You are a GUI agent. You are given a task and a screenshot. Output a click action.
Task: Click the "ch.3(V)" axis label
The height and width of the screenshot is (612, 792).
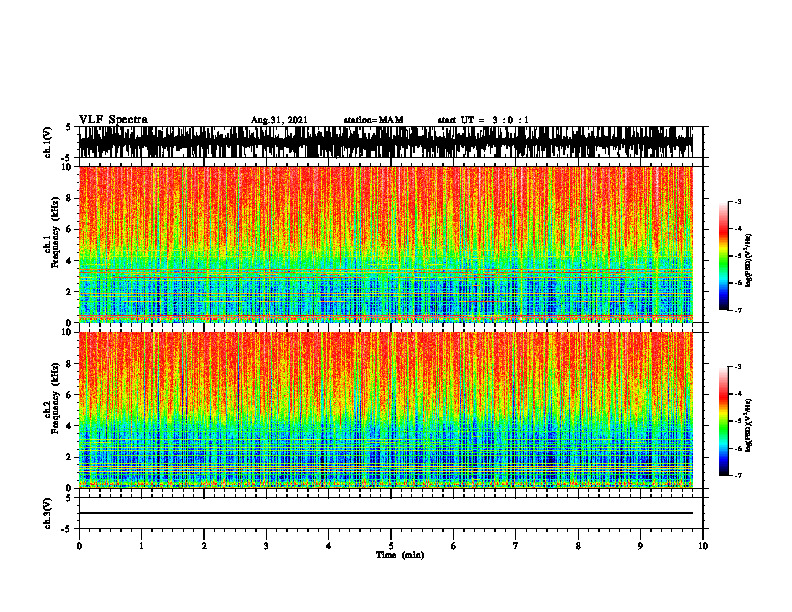47,513
